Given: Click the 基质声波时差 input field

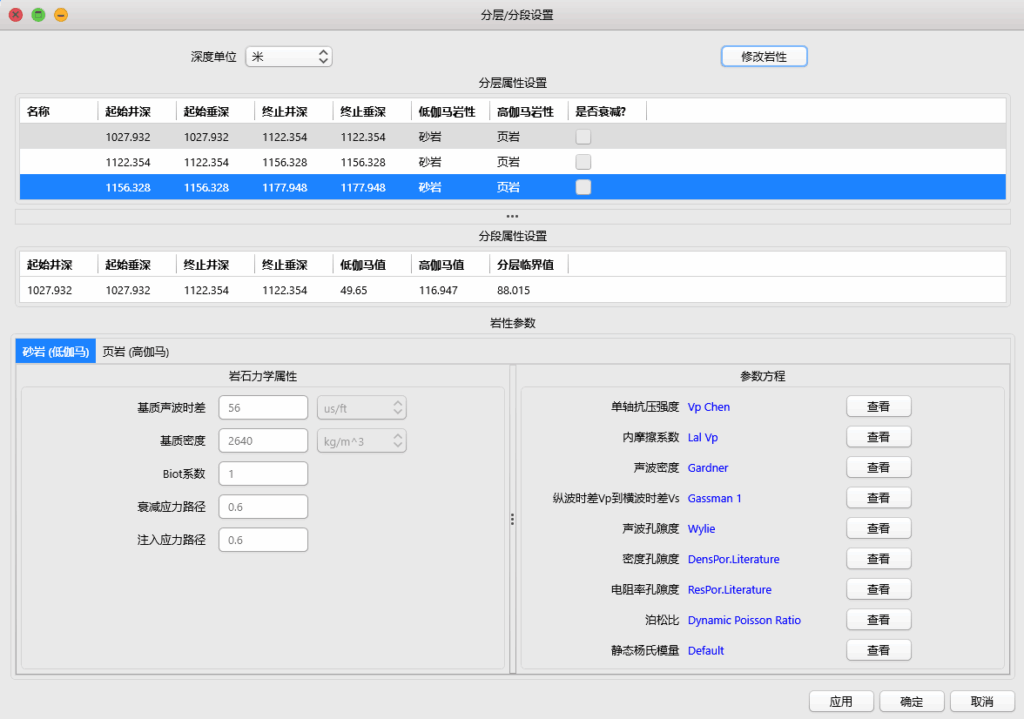Looking at the screenshot, I should point(263,407).
